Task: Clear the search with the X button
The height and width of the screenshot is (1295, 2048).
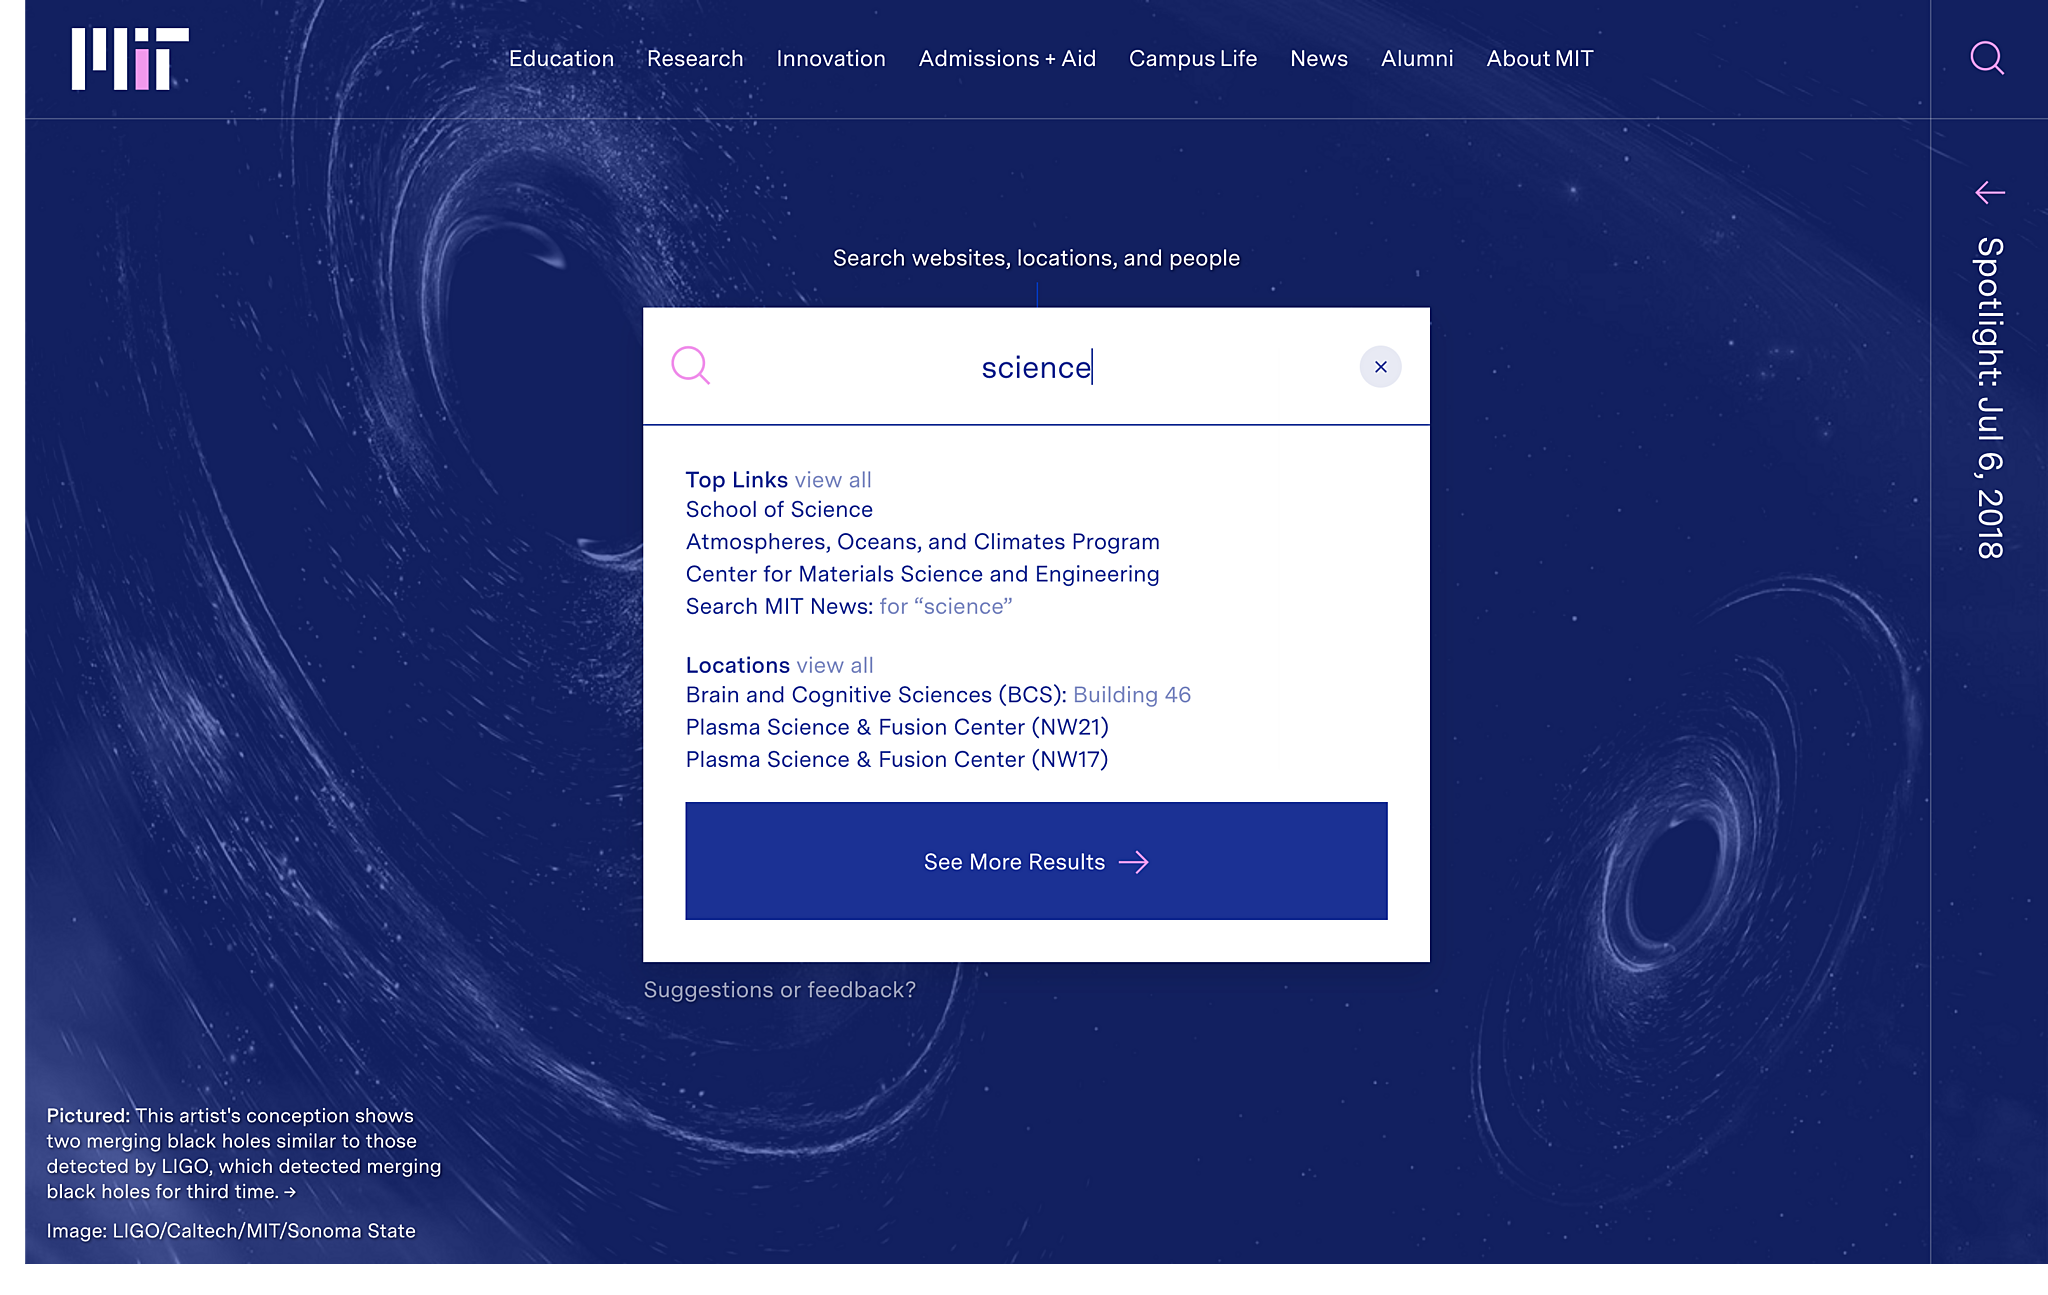Action: tap(1380, 367)
